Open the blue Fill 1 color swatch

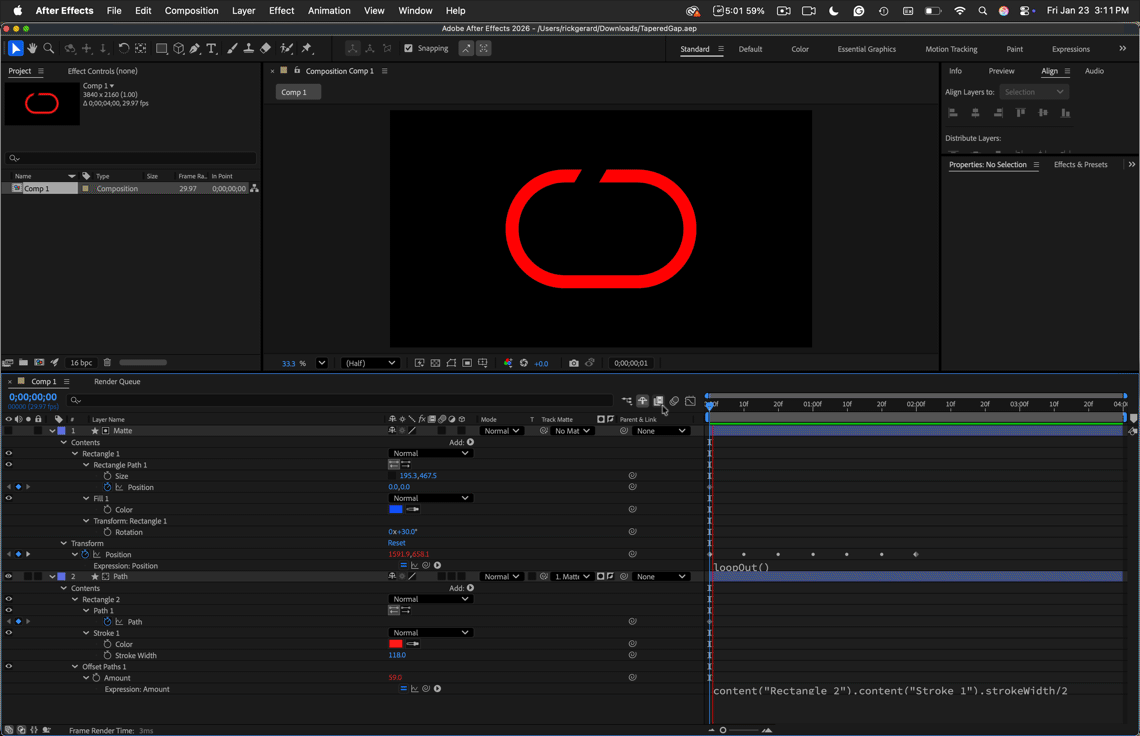[396, 509]
